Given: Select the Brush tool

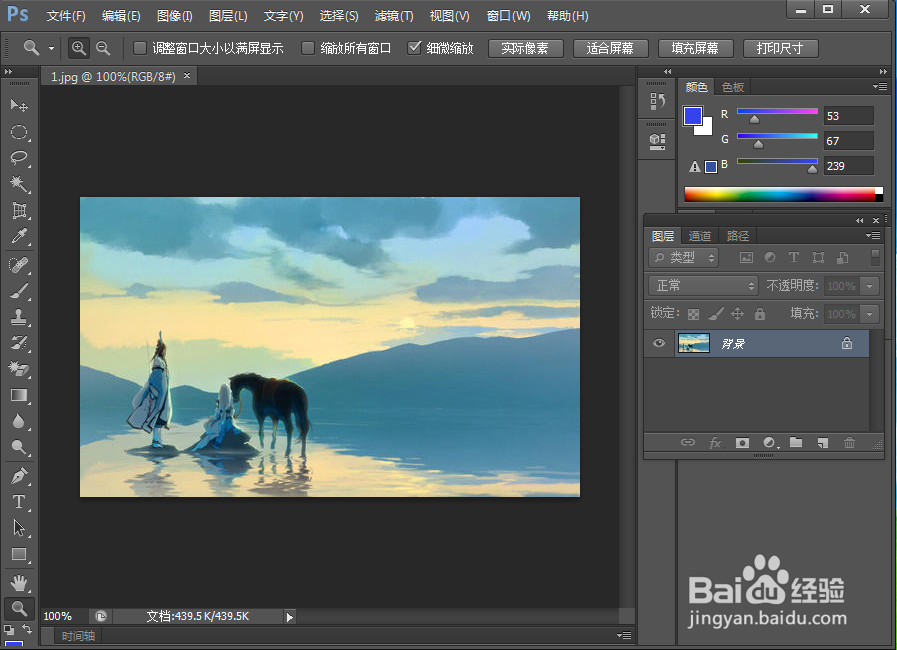Looking at the screenshot, I should pyautogui.click(x=19, y=291).
